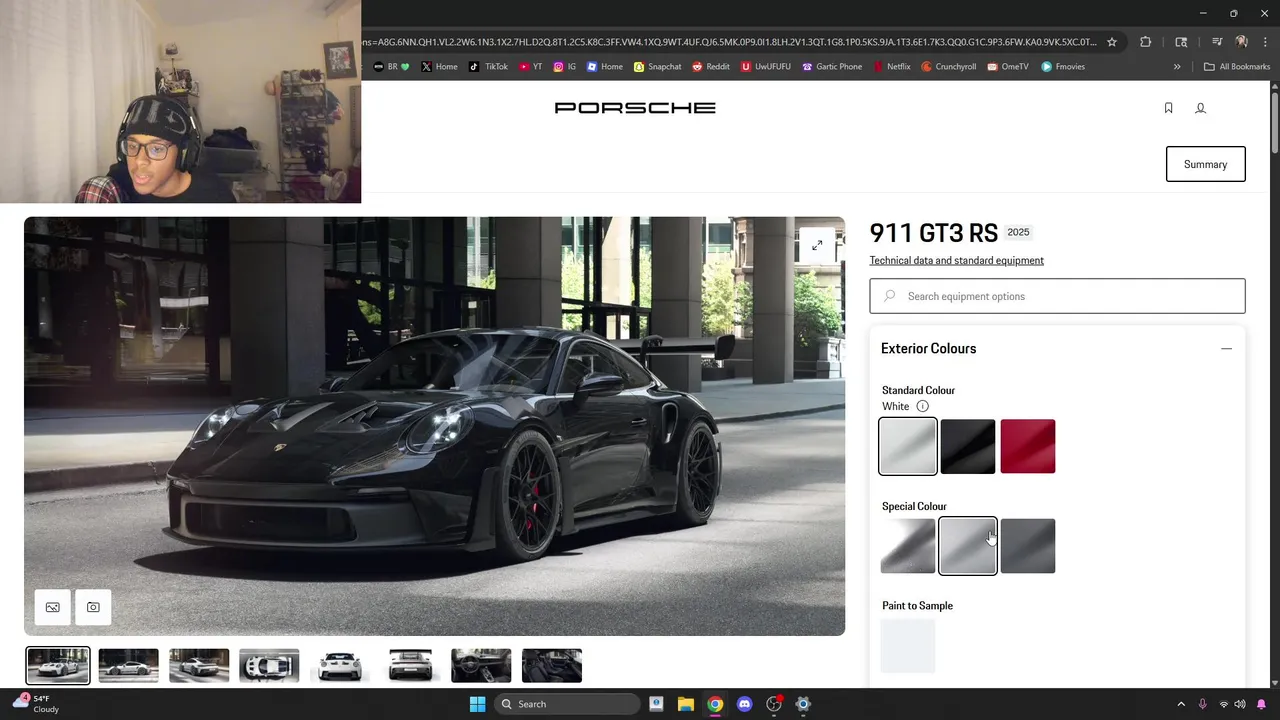Collapse the Exterior Colours section
The width and height of the screenshot is (1280, 720).
point(1226,349)
